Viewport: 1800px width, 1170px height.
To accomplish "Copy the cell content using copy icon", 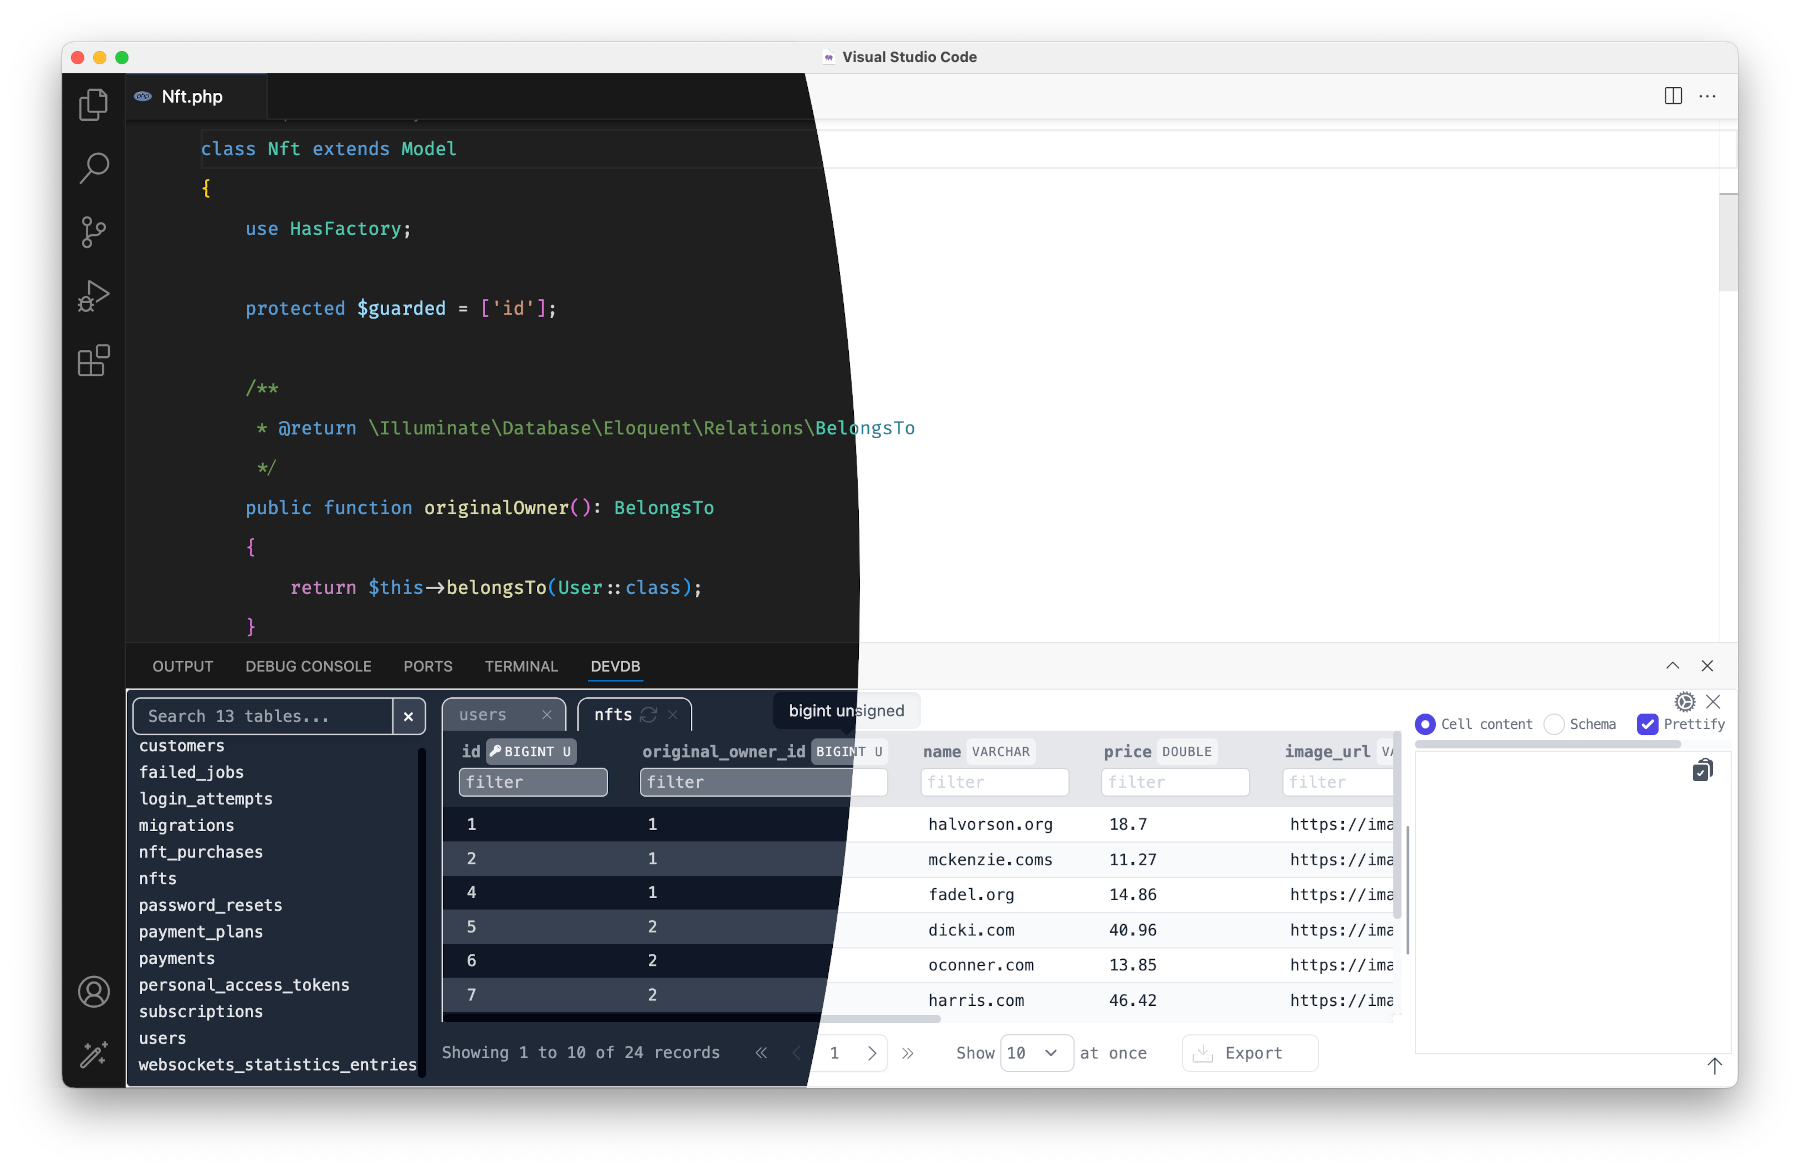I will point(1703,768).
